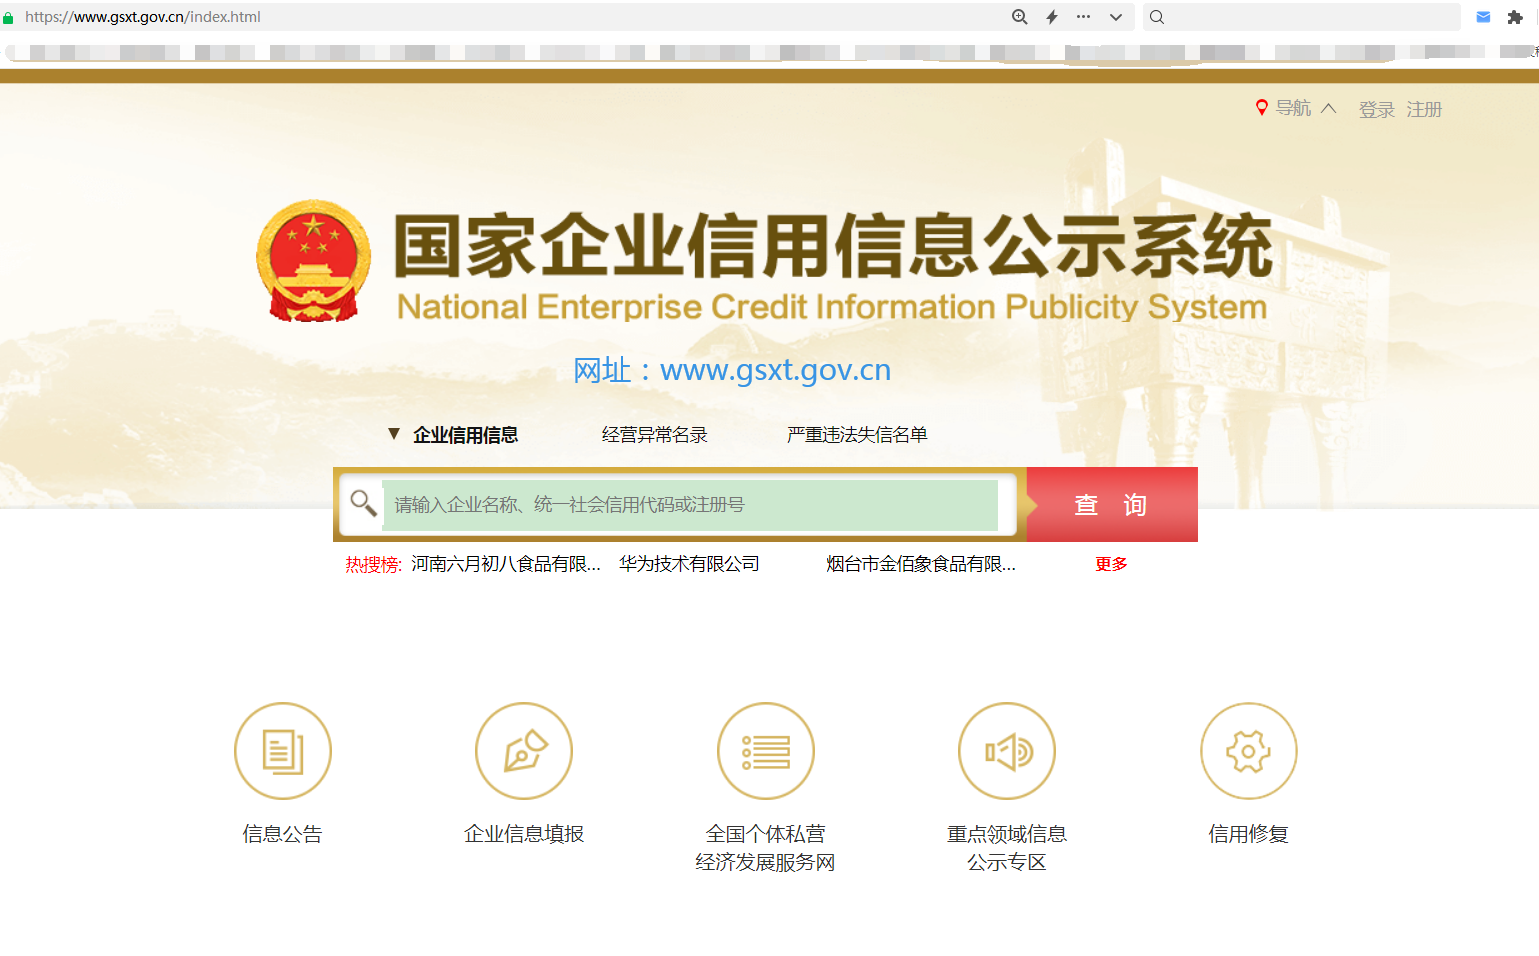The width and height of the screenshot is (1539, 956).
Task: Click hot search 河南六月初八食品有限...
Action: pos(506,564)
